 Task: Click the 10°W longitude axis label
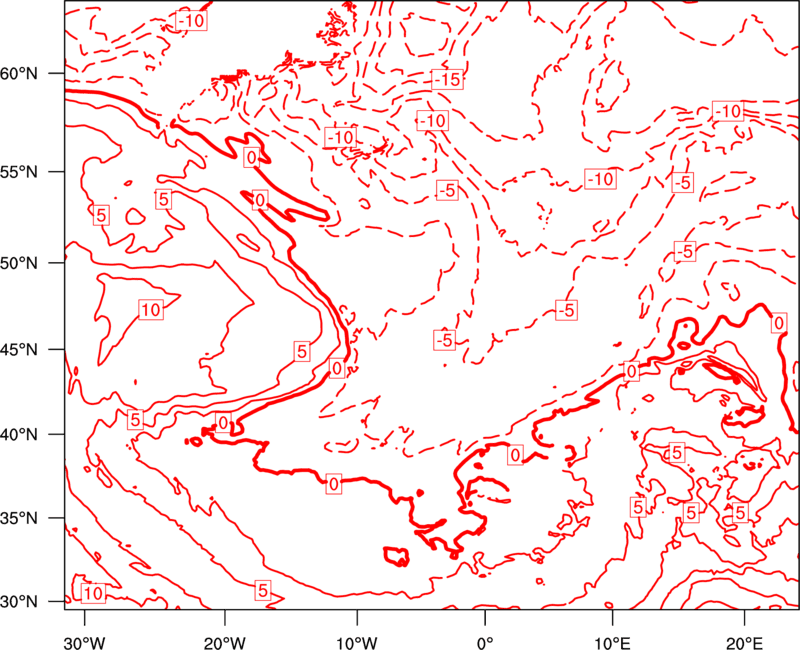click(x=357, y=642)
